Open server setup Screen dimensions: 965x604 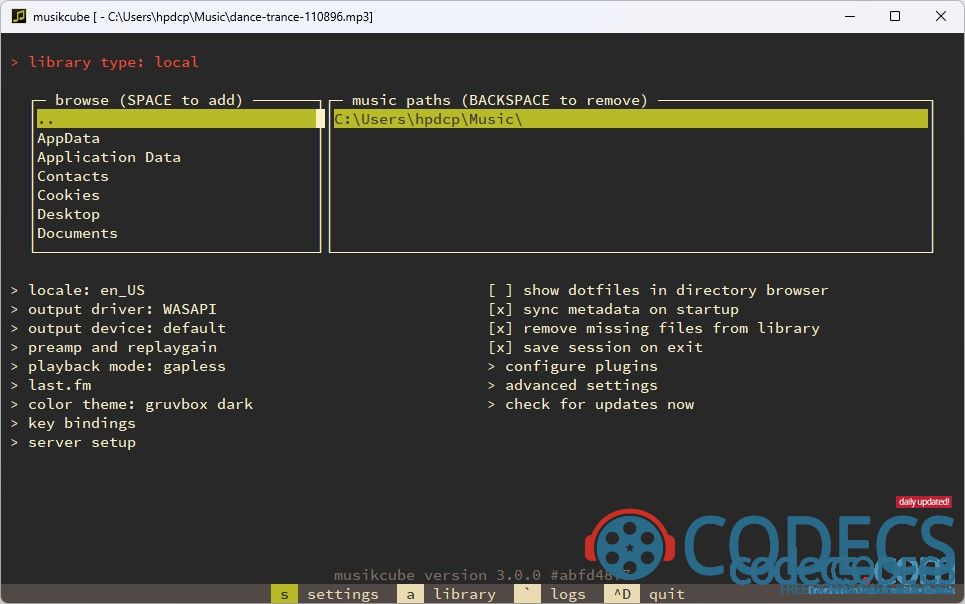pyautogui.click(x=73, y=443)
